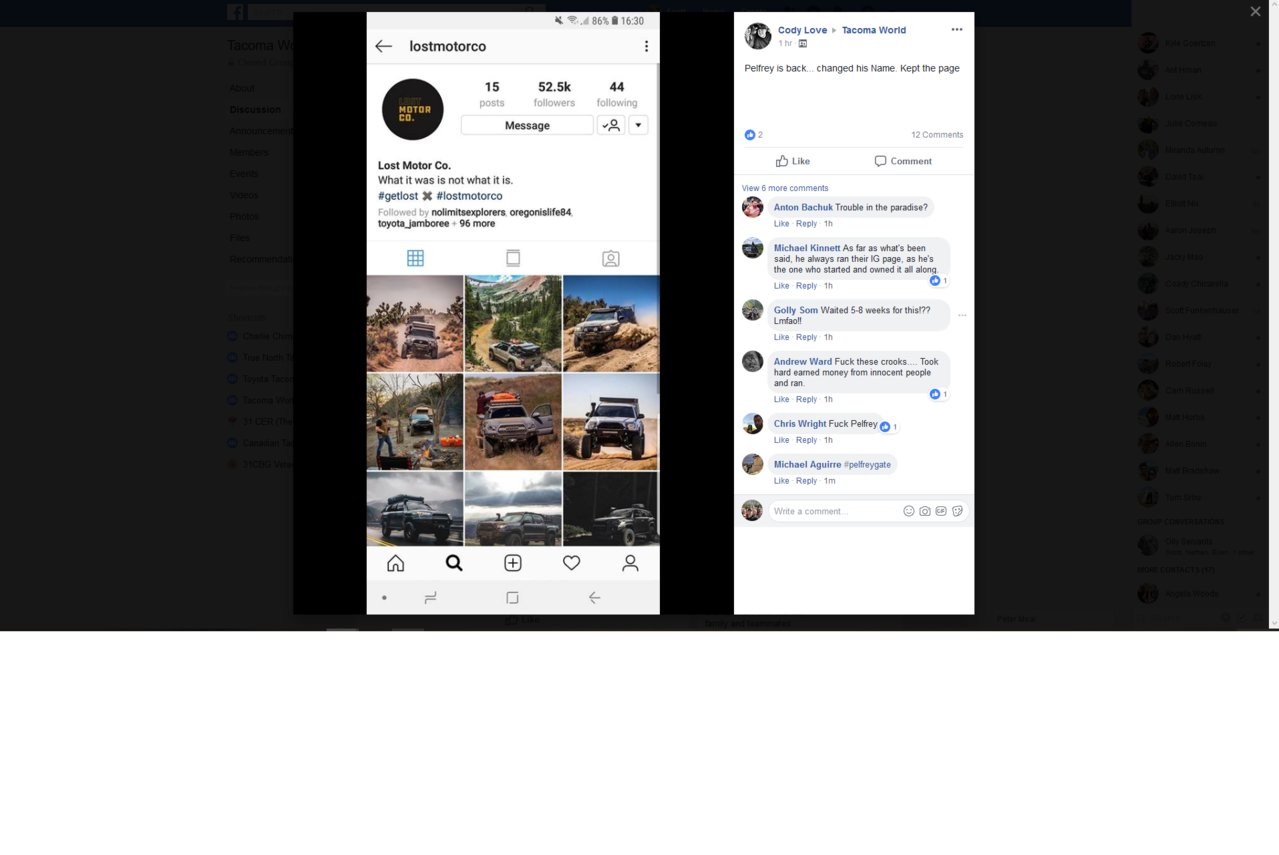The image size is (1279, 855).
Task: Click the post audience privacy icon
Action: pos(802,44)
